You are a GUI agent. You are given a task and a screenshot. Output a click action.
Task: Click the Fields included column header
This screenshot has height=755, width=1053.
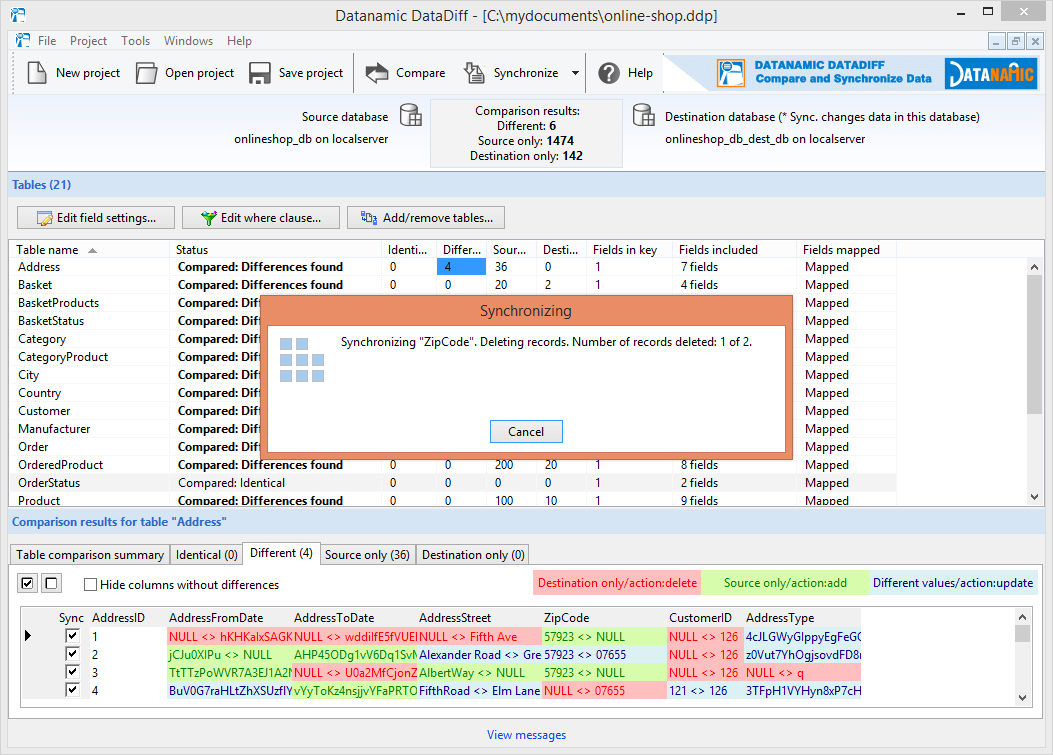coord(734,250)
